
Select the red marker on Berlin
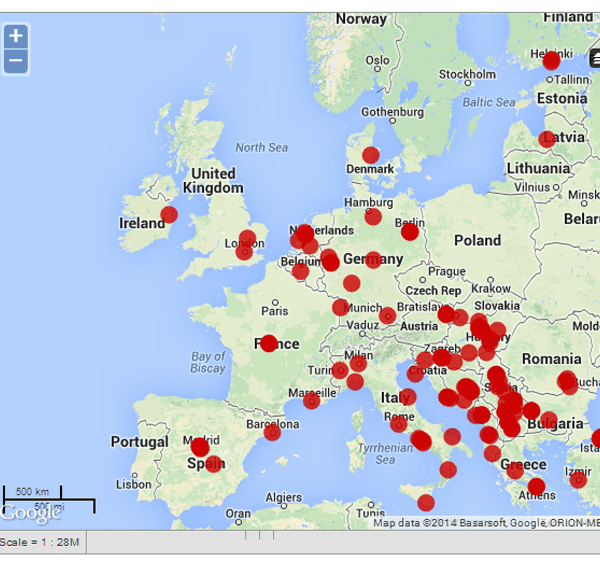click(410, 232)
